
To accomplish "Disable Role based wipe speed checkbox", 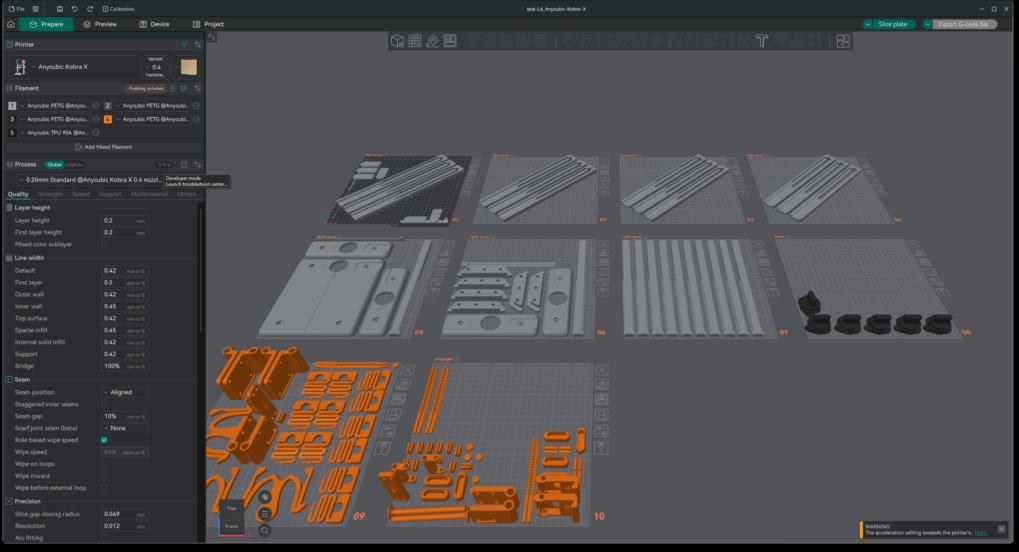I will (104, 440).
